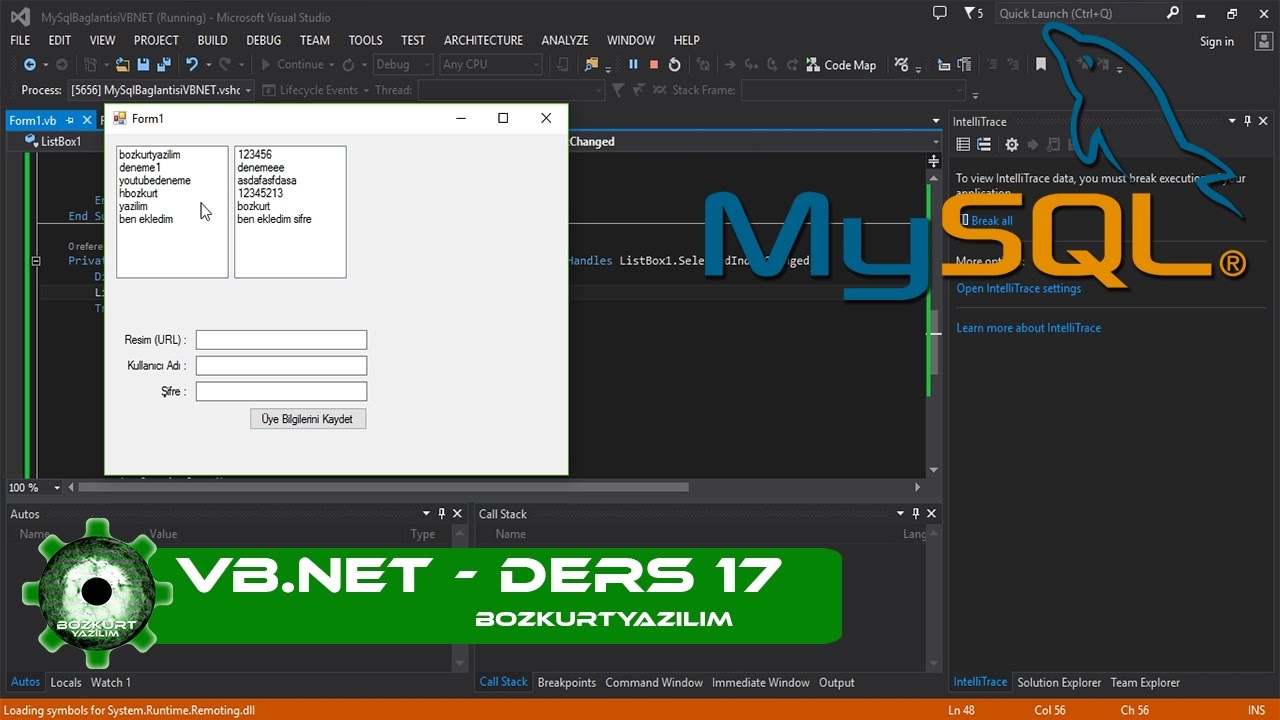Pin the Autos panel

pyautogui.click(x=441, y=514)
